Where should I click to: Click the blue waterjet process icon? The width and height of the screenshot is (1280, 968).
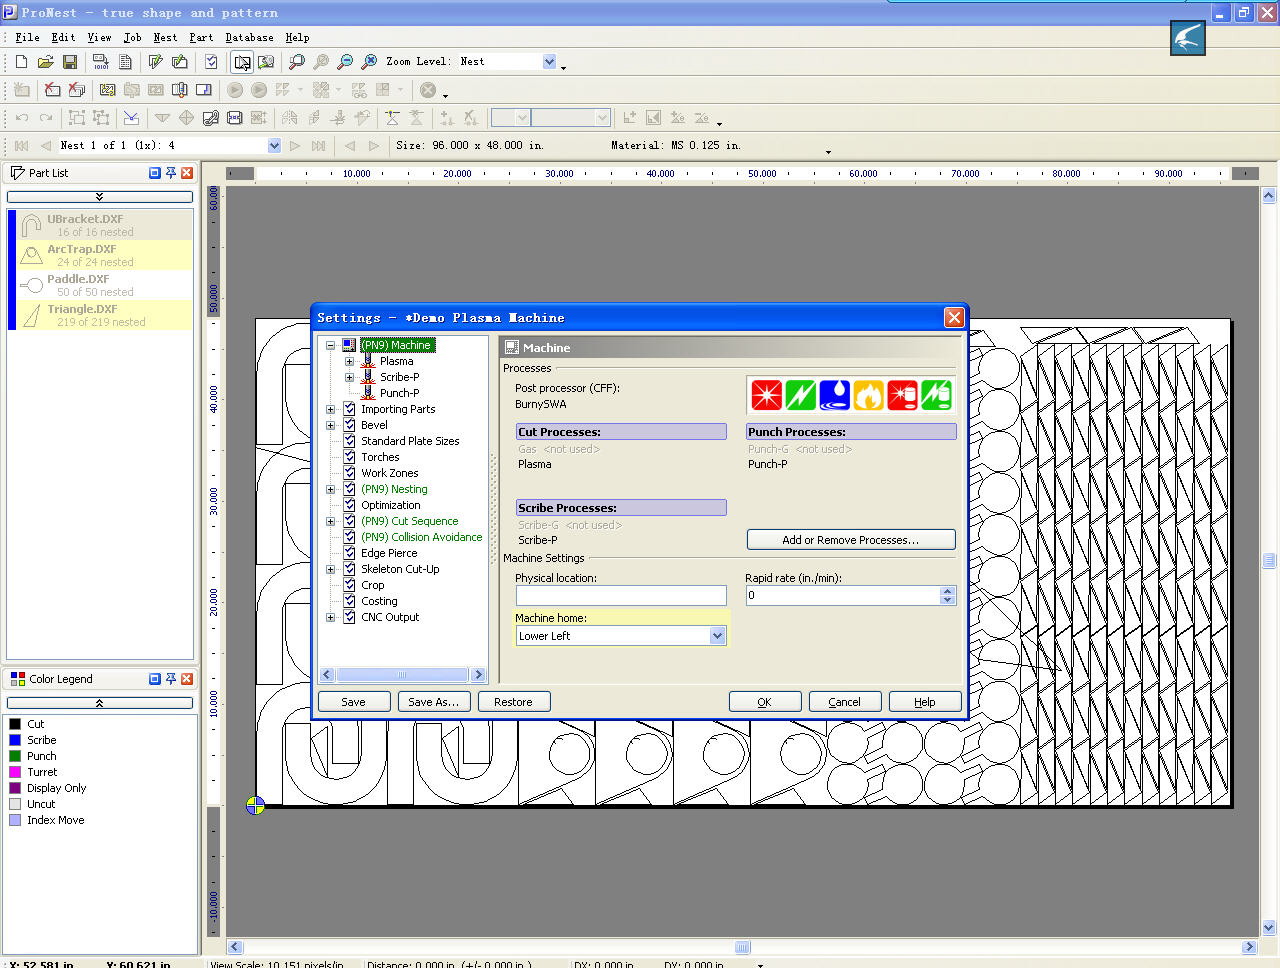(x=835, y=395)
